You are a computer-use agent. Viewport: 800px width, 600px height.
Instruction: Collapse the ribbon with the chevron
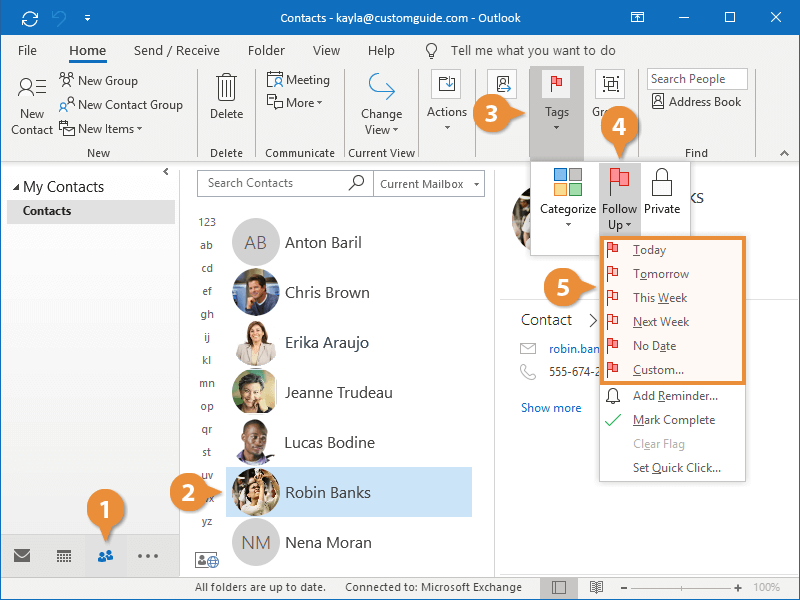(x=784, y=153)
